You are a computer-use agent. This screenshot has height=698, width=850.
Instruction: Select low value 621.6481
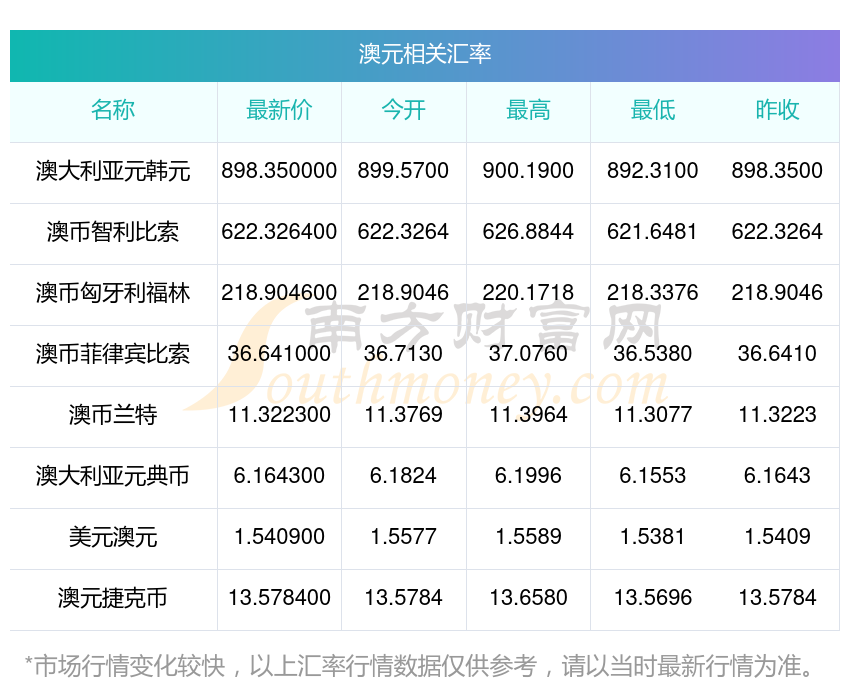coord(653,232)
